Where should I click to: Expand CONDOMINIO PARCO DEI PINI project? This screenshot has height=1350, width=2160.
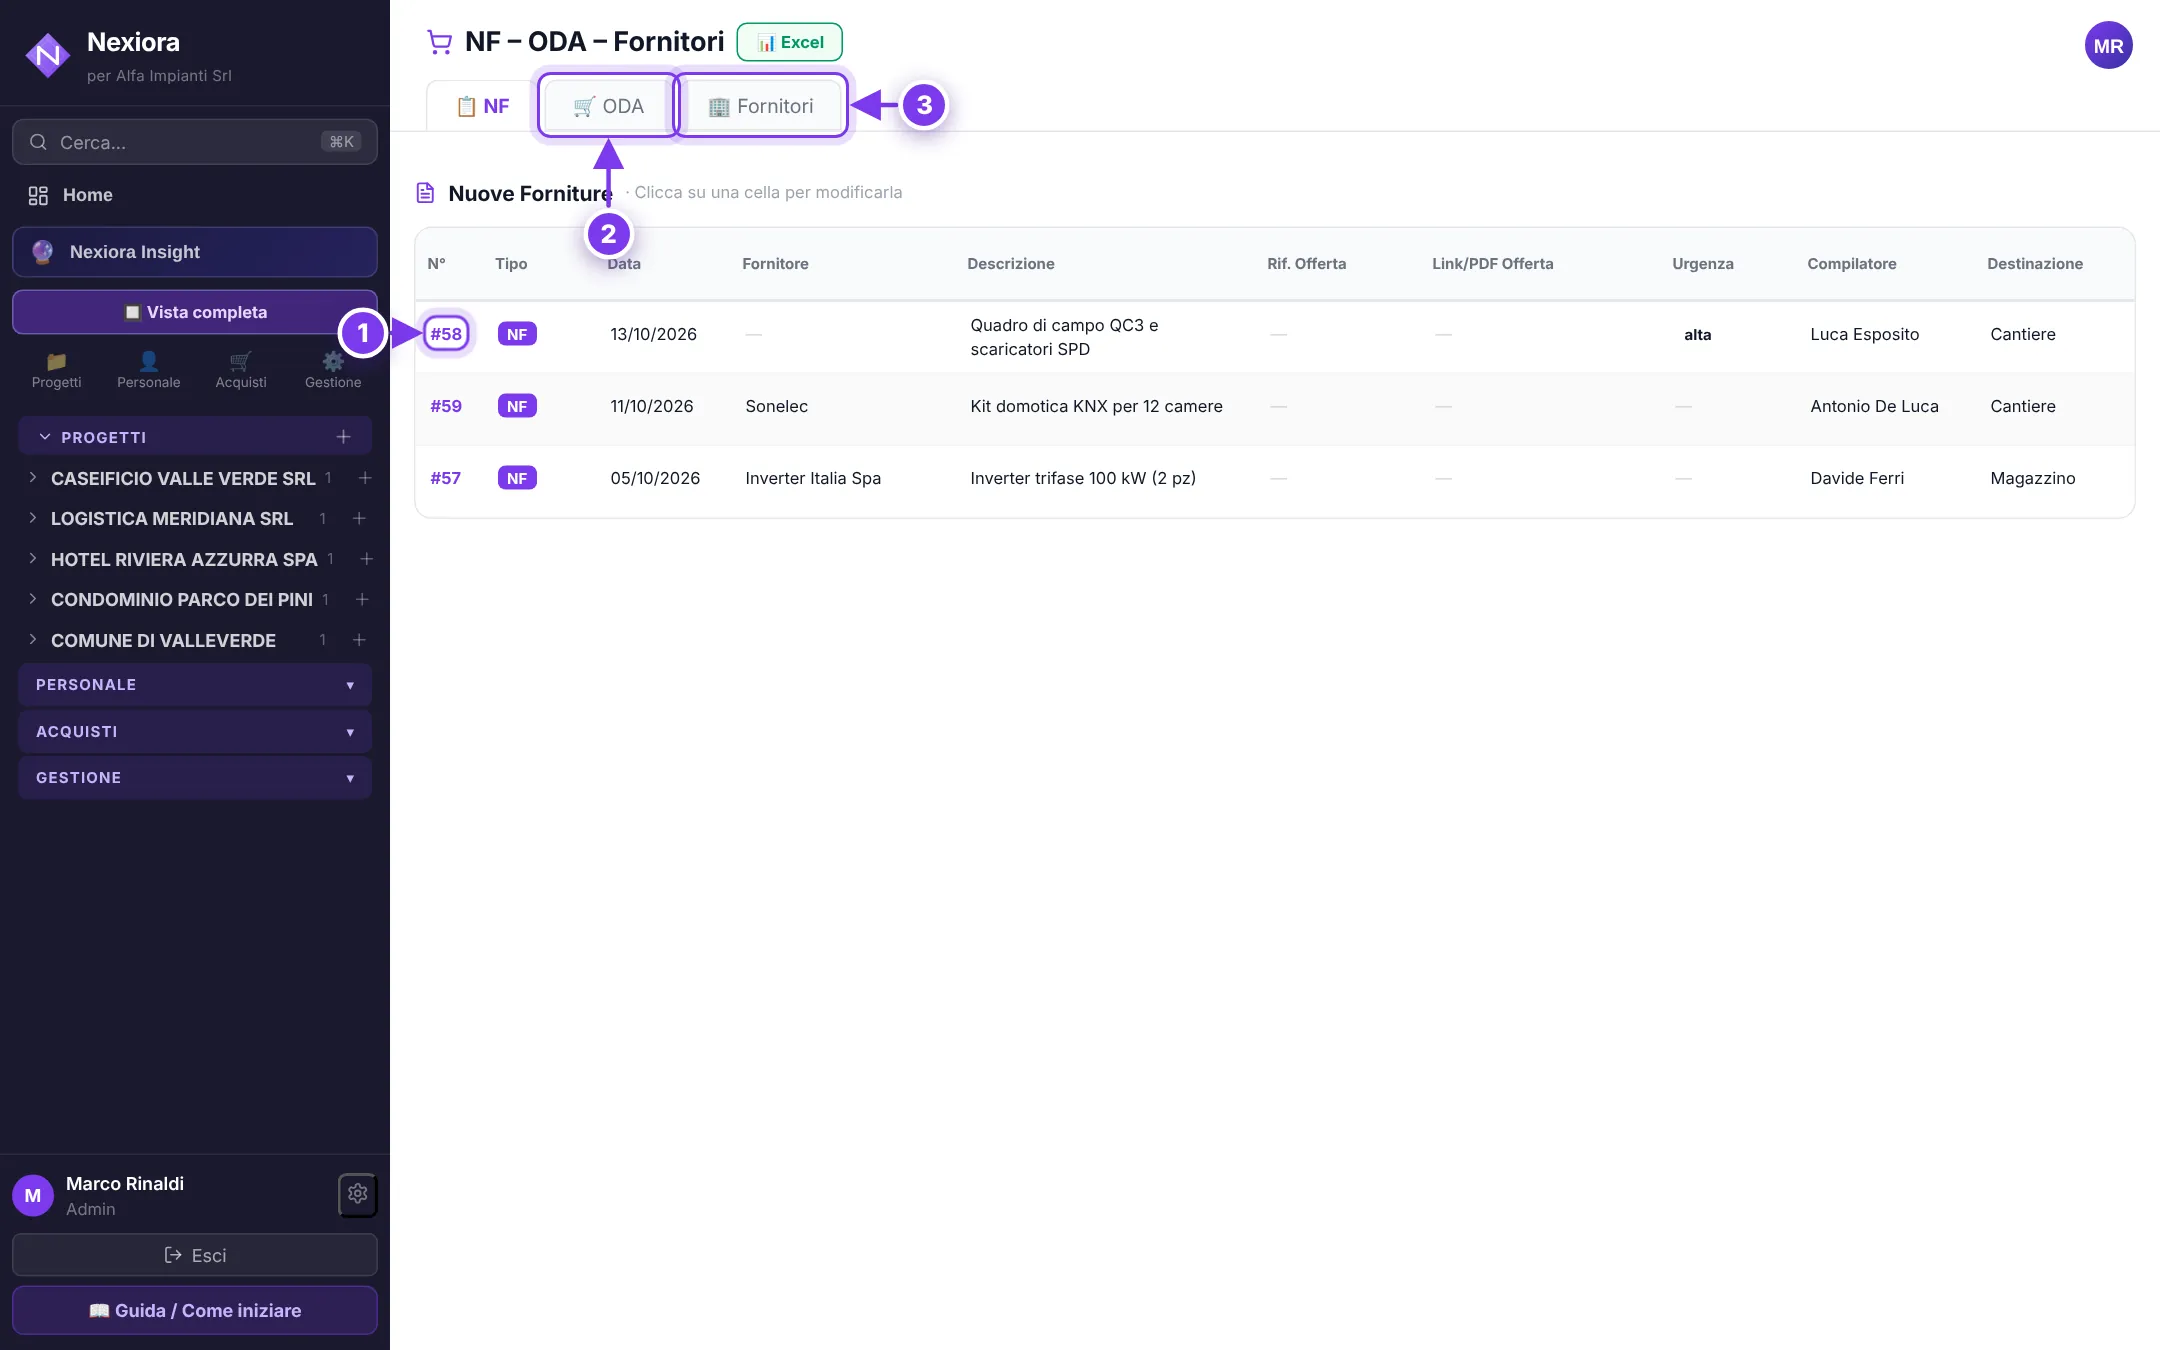pyautogui.click(x=33, y=599)
